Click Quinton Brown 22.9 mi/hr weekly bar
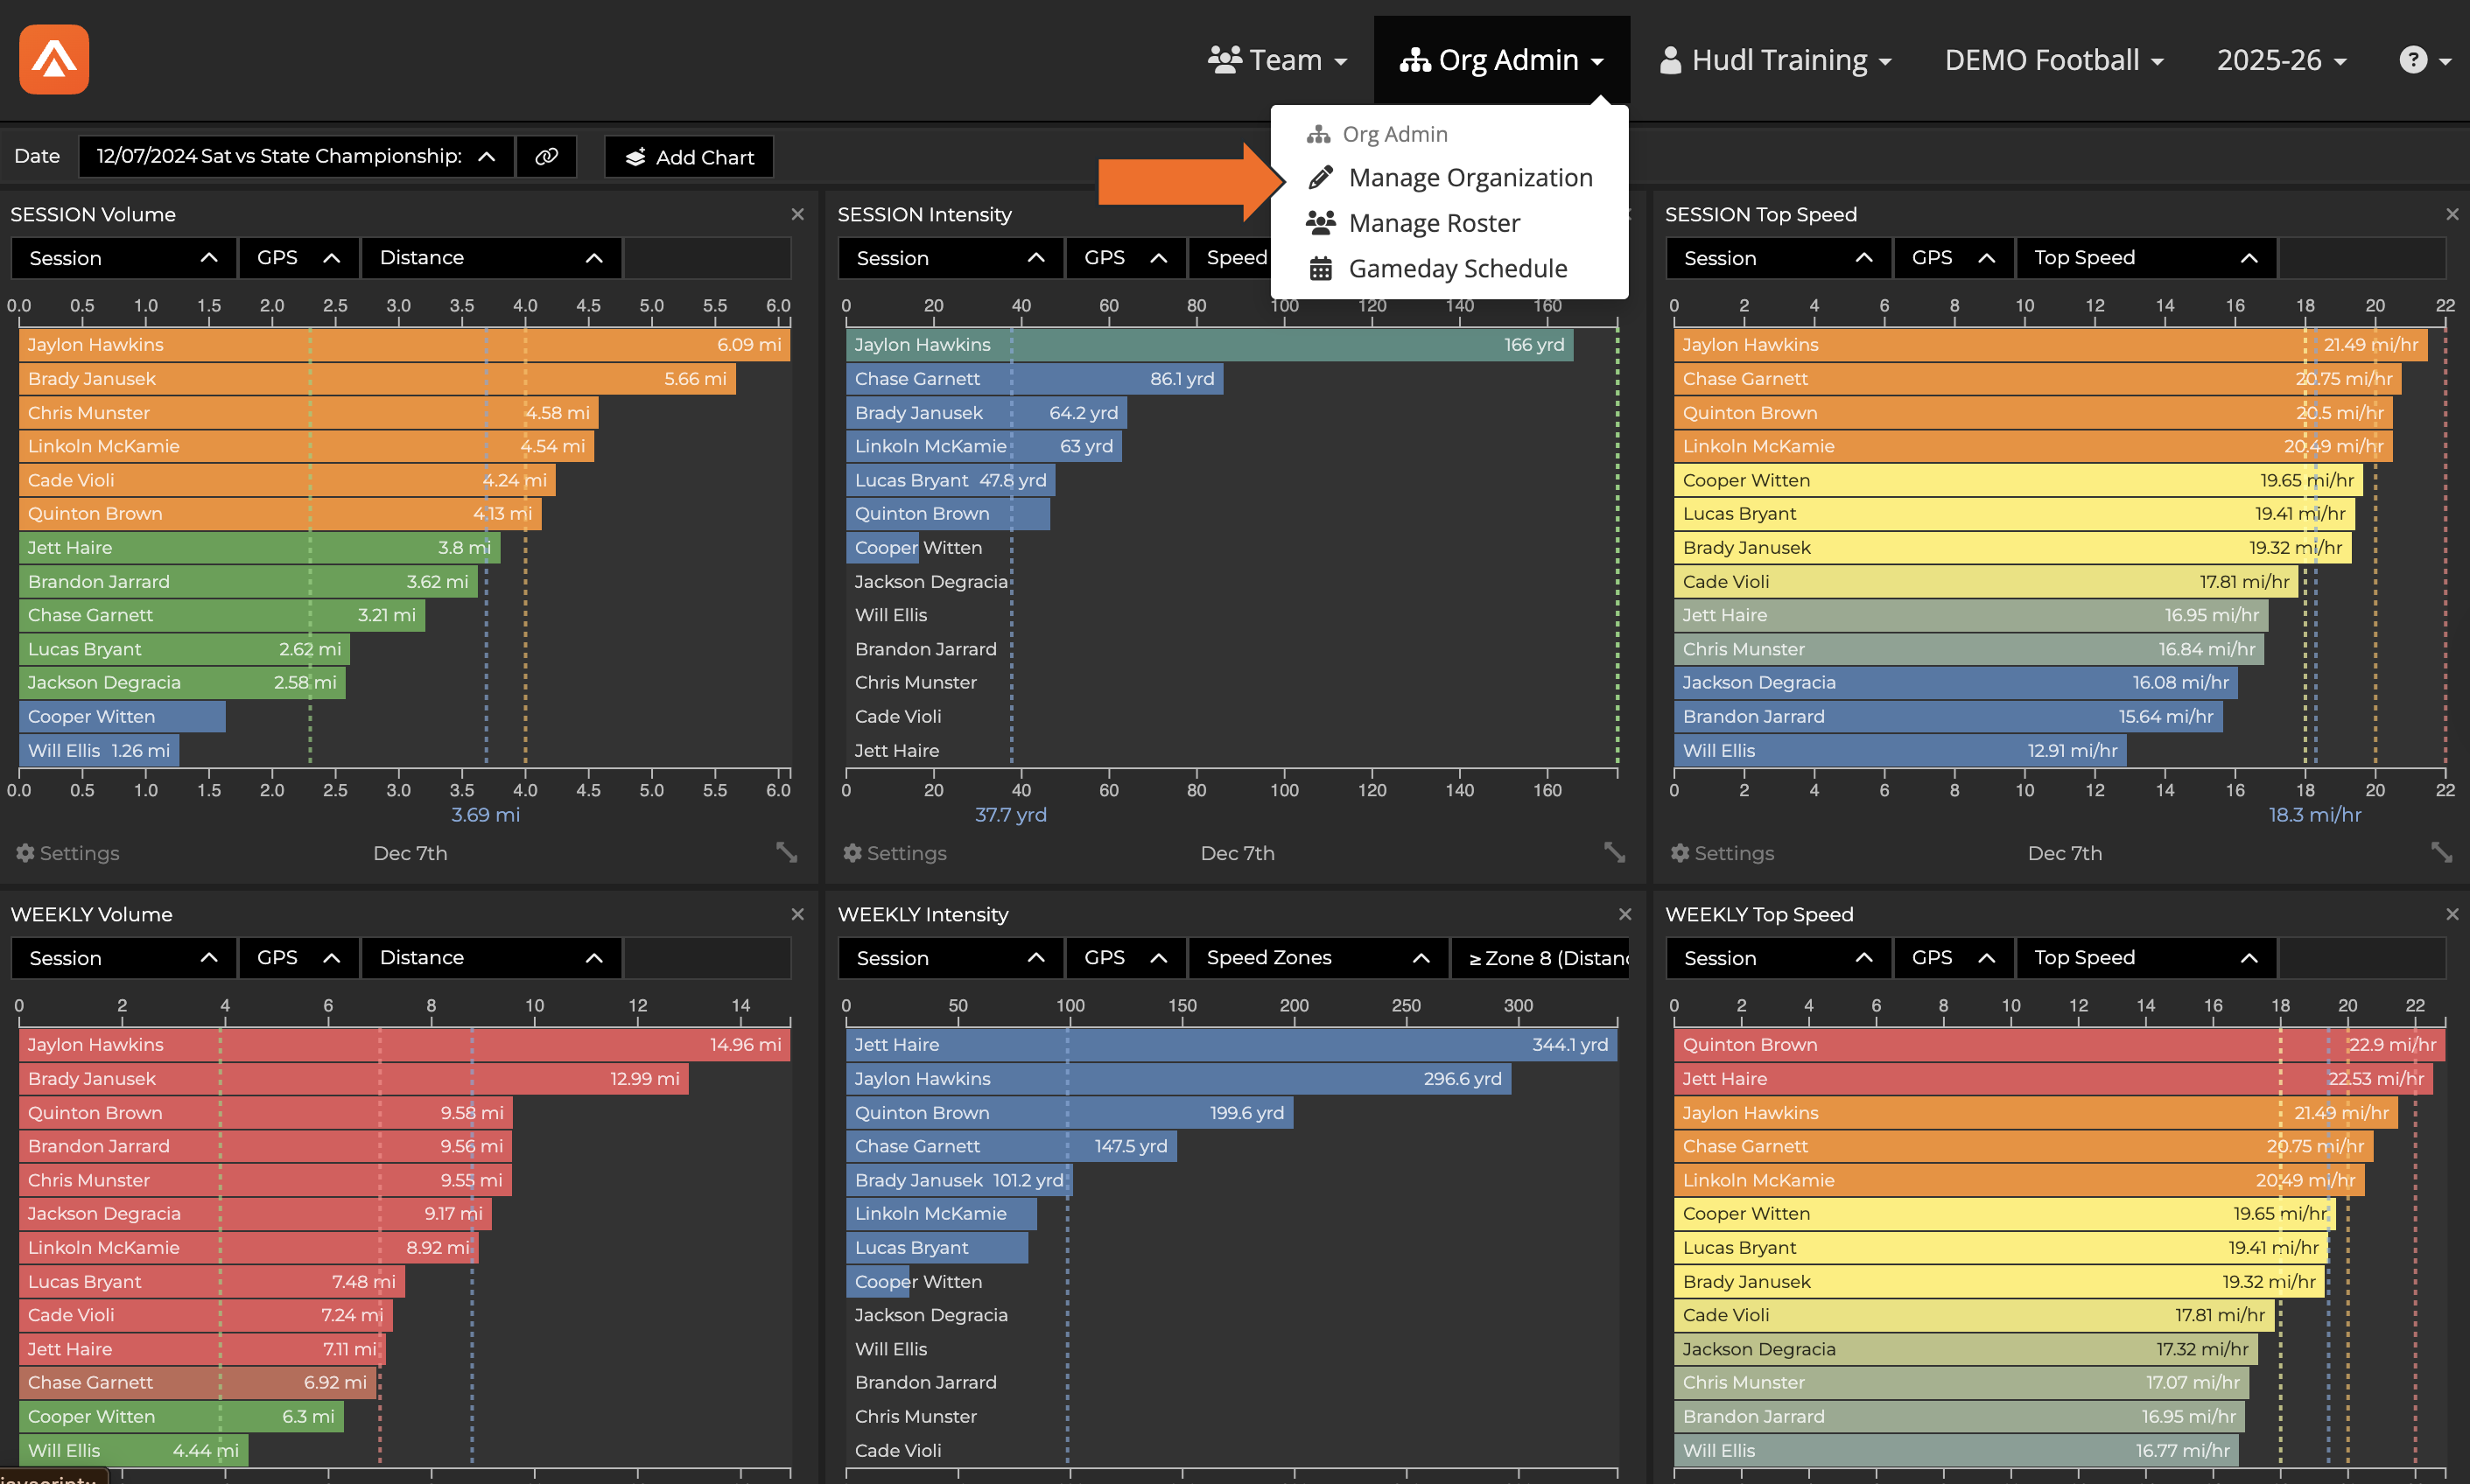 point(2059,1045)
